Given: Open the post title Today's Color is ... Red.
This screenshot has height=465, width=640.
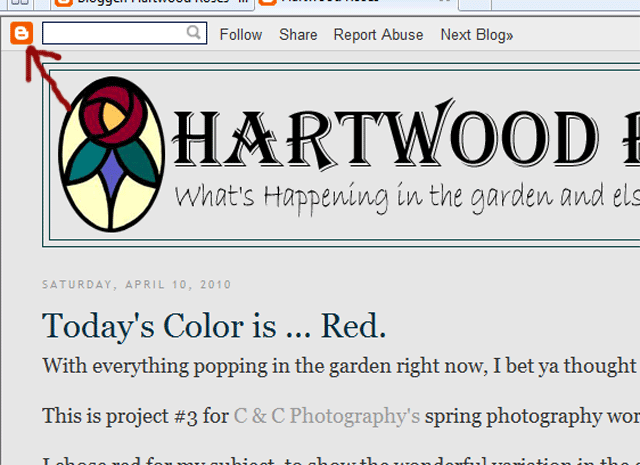Looking at the screenshot, I should 214,326.
